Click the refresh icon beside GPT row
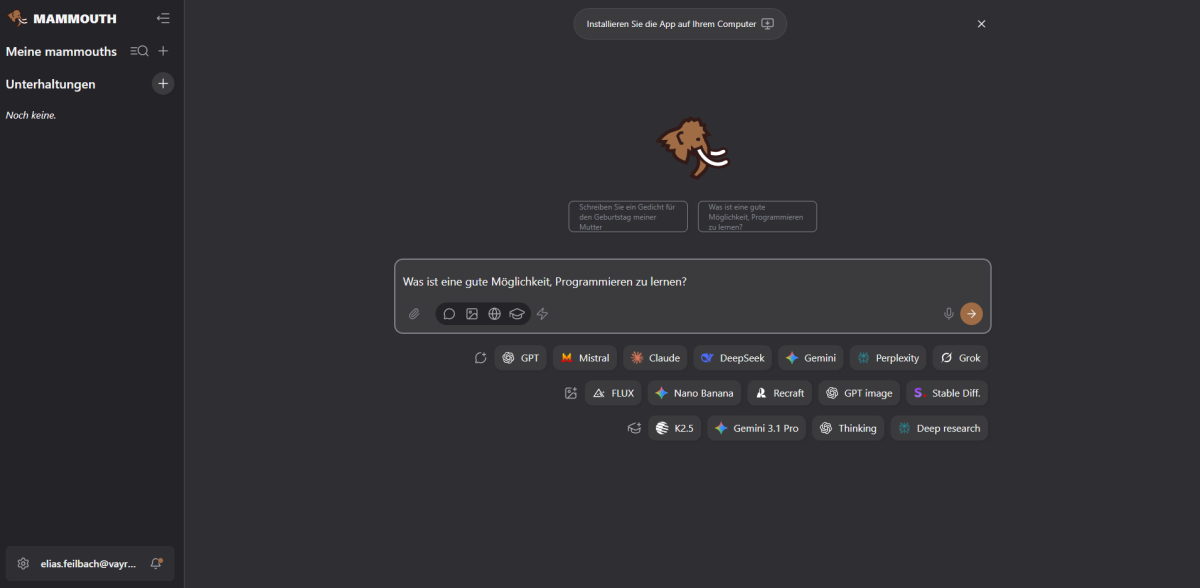Screen dimensions: 1200x588 pos(481,358)
